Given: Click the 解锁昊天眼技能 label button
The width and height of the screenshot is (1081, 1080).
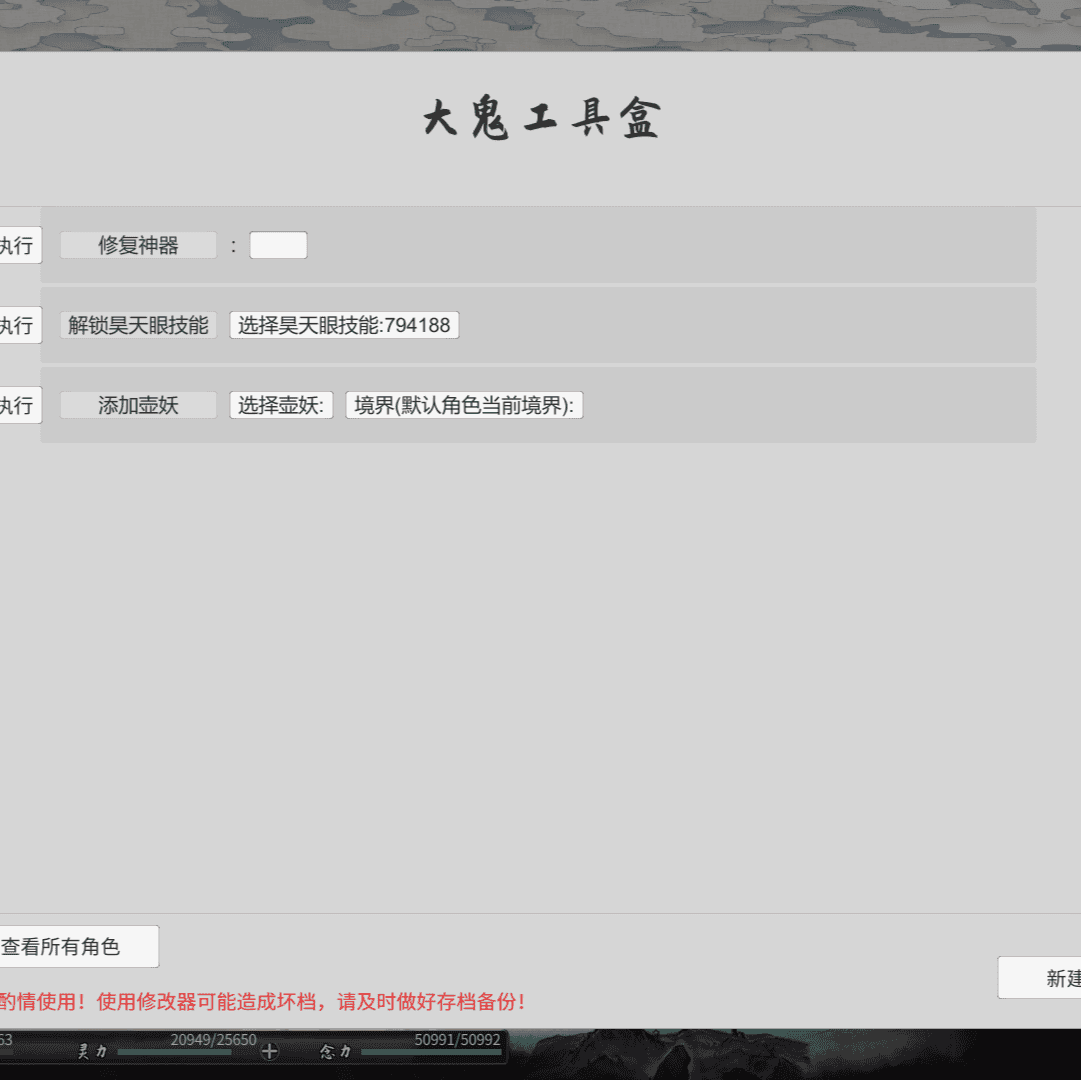Looking at the screenshot, I should coord(138,325).
